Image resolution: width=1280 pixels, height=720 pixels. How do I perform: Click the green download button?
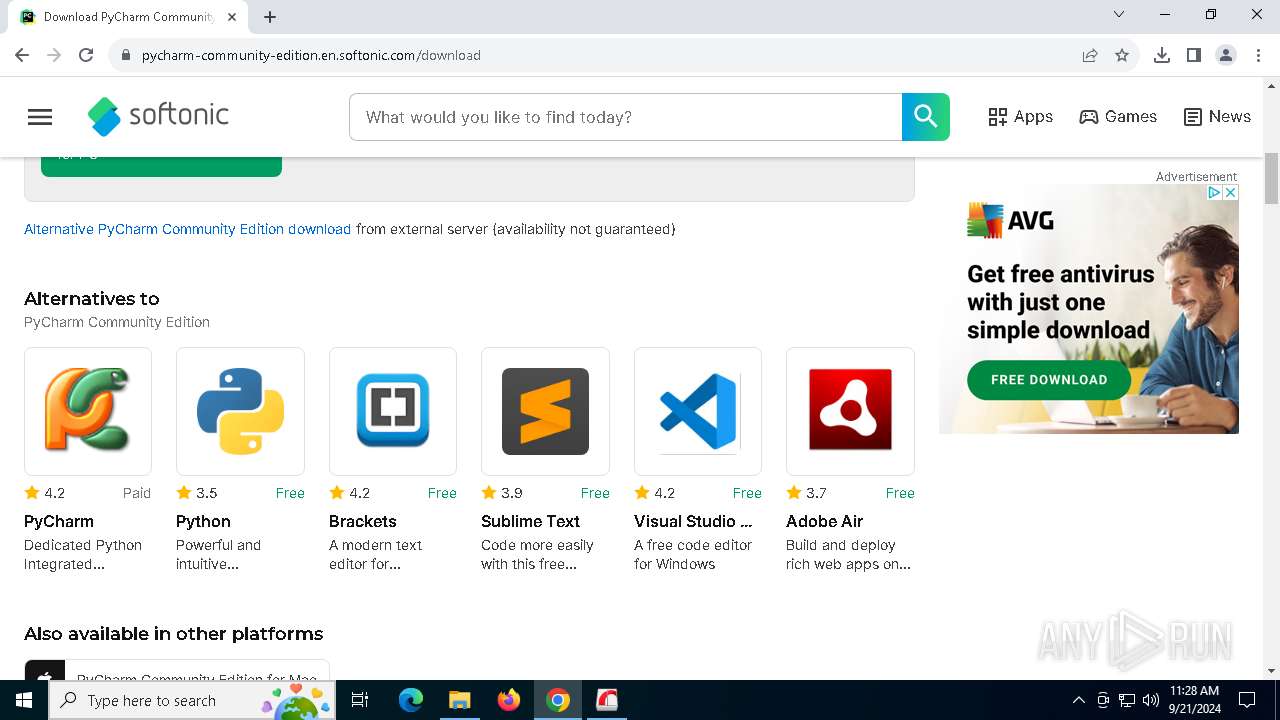click(161, 166)
